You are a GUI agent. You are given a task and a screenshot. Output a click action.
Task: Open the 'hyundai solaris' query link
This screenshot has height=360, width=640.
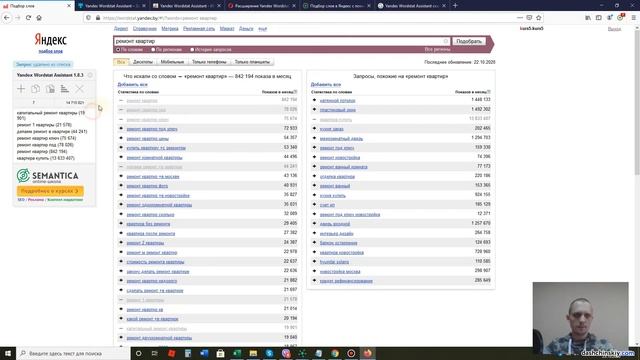click(334, 262)
